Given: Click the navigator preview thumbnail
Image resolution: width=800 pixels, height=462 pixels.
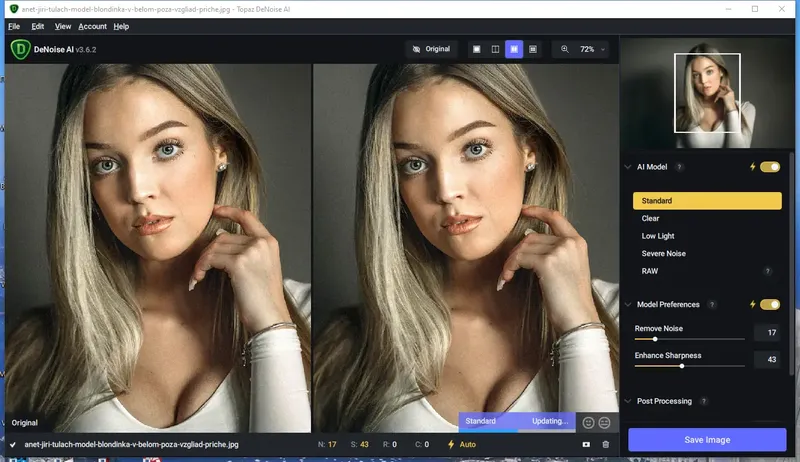Looking at the screenshot, I should pos(707,93).
